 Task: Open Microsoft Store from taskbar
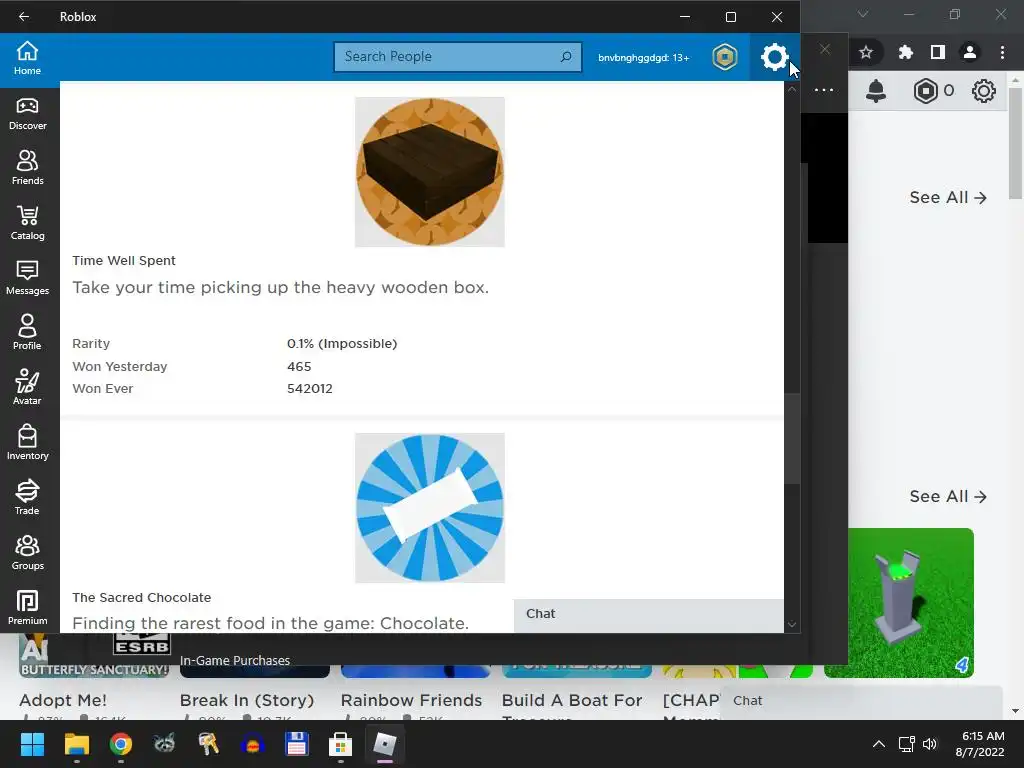(x=340, y=744)
